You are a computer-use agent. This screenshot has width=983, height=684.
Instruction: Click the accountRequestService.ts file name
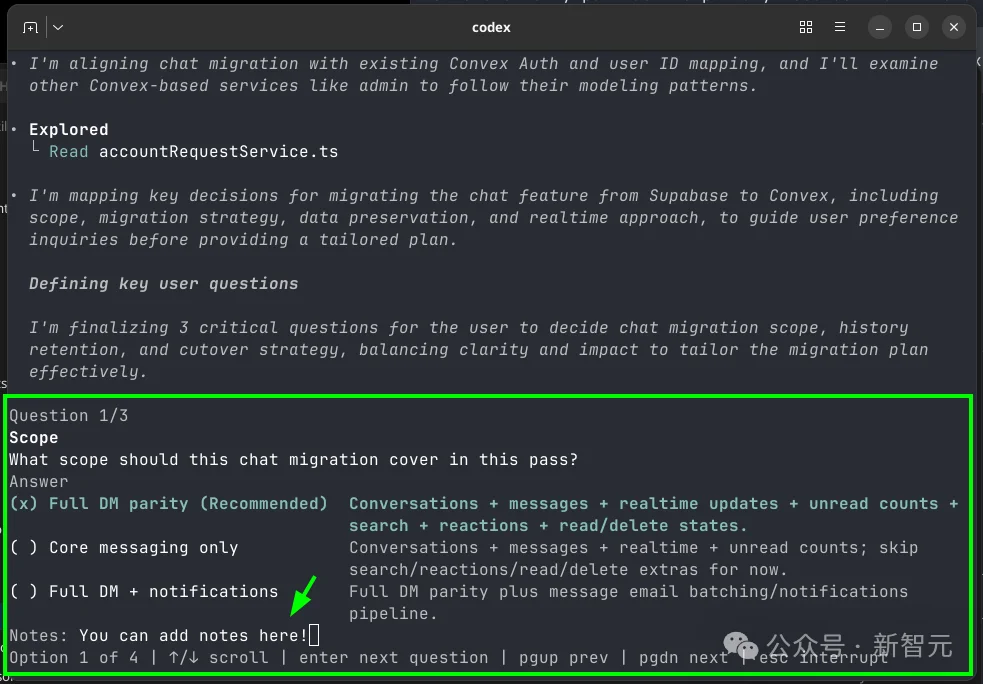(x=218, y=152)
